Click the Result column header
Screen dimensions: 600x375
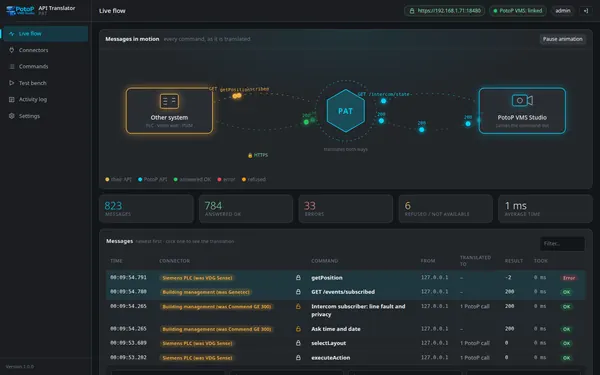[x=514, y=261]
